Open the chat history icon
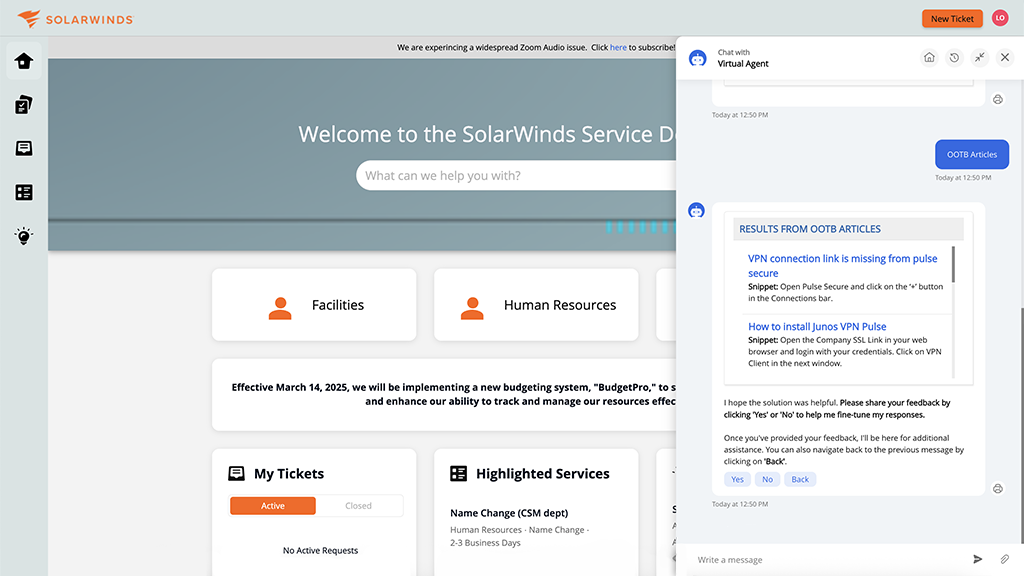Viewport: 1024px width, 576px height. [954, 57]
